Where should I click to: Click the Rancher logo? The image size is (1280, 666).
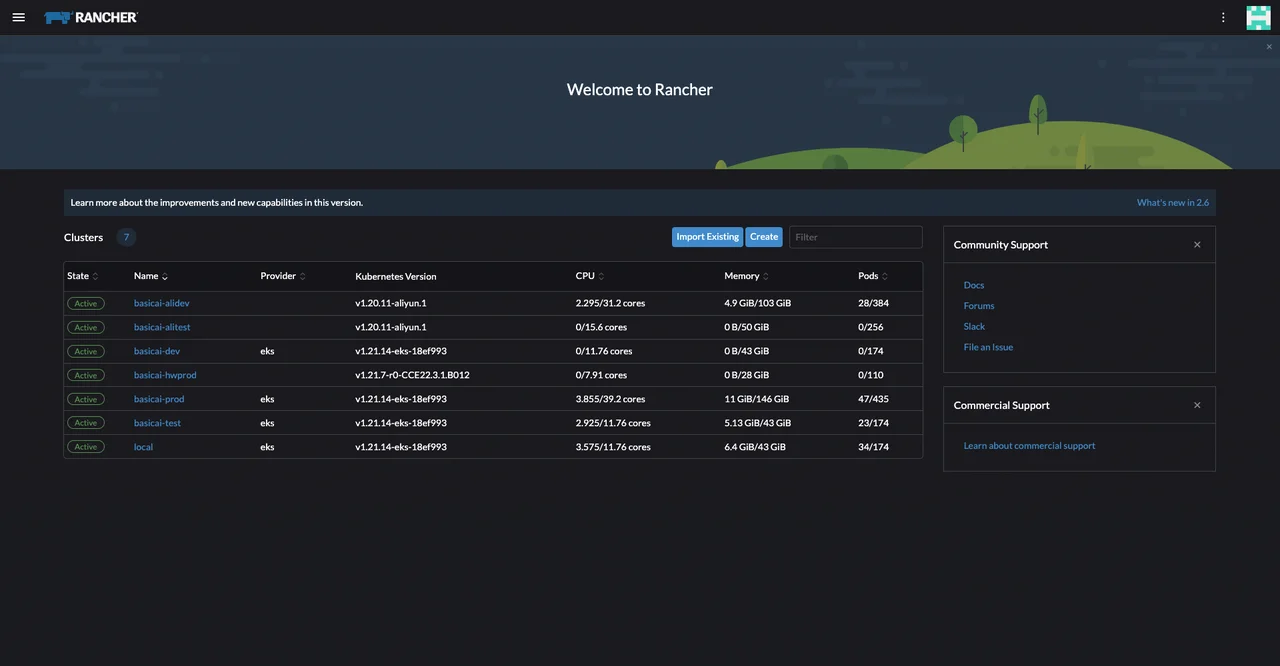click(91, 17)
